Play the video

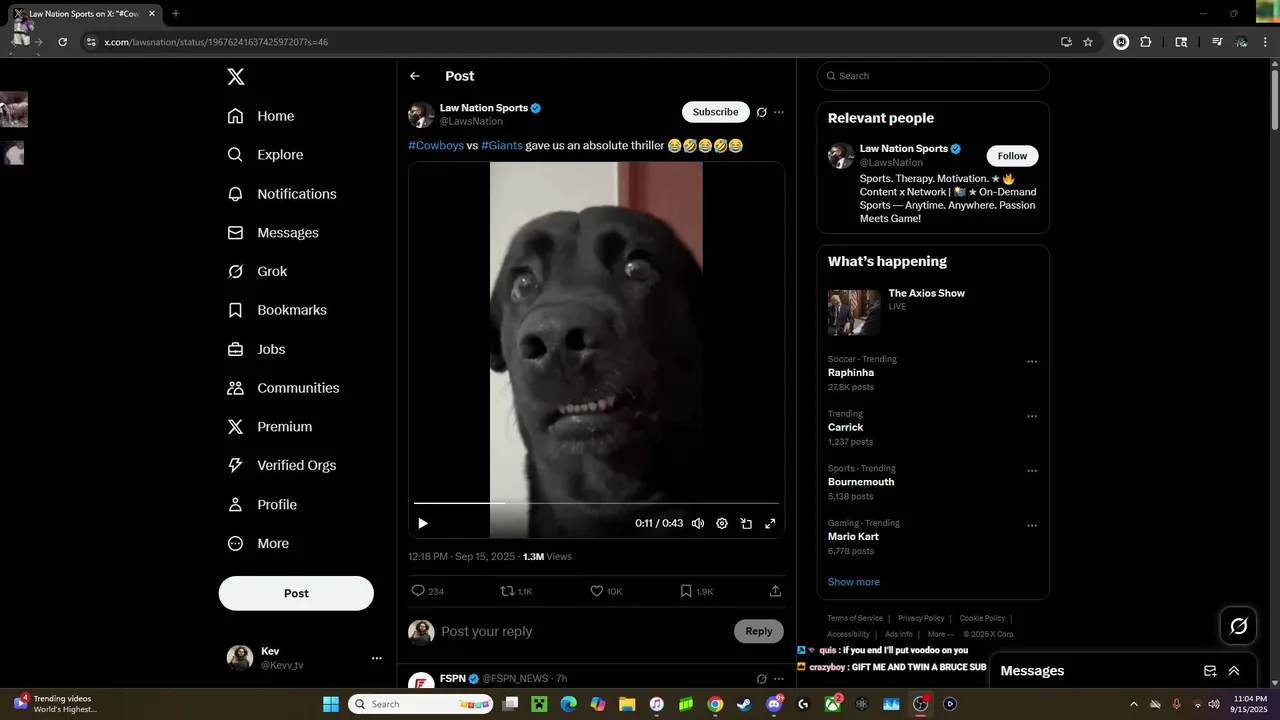pyautogui.click(x=423, y=523)
